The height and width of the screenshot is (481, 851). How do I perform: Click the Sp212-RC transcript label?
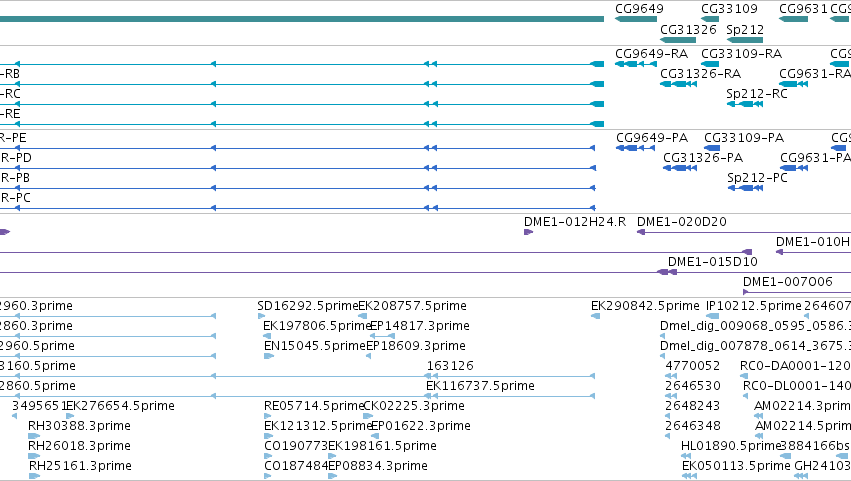click(x=757, y=94)
